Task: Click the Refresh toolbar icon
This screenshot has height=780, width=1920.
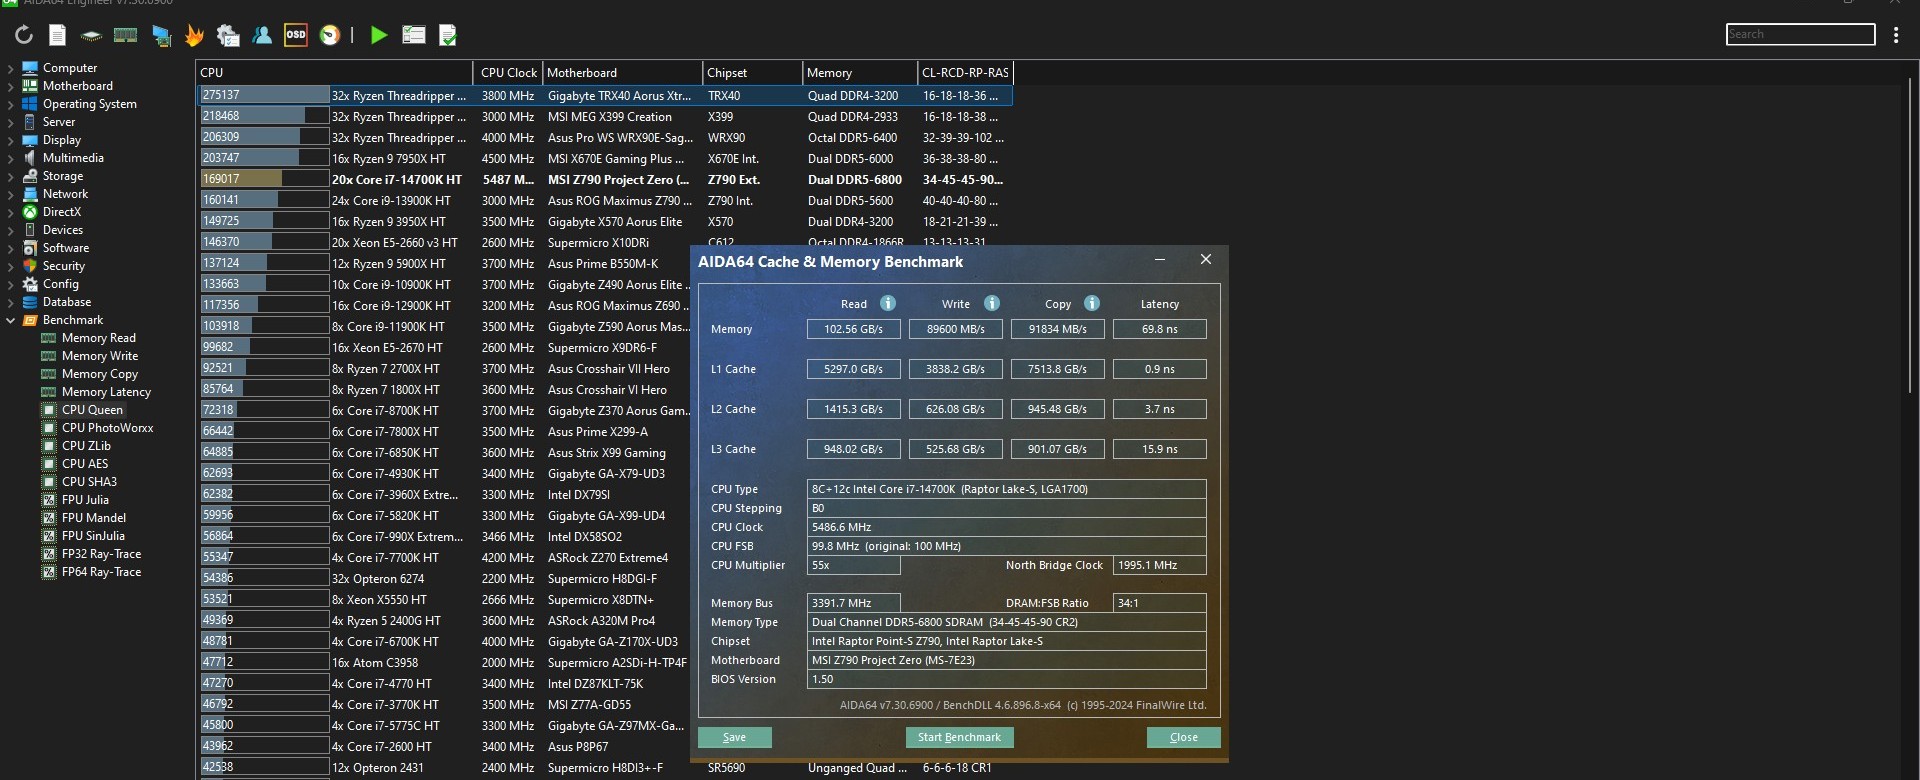Action: [24, 35]
